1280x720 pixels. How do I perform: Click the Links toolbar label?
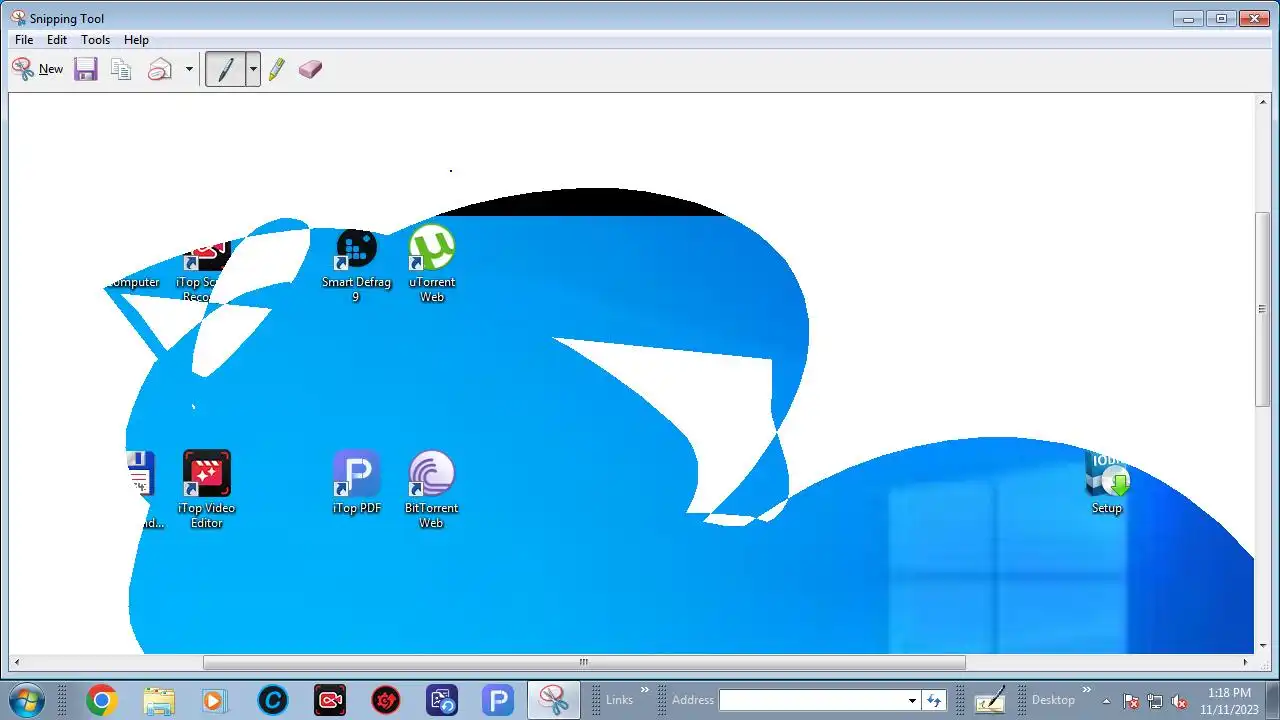619,700
